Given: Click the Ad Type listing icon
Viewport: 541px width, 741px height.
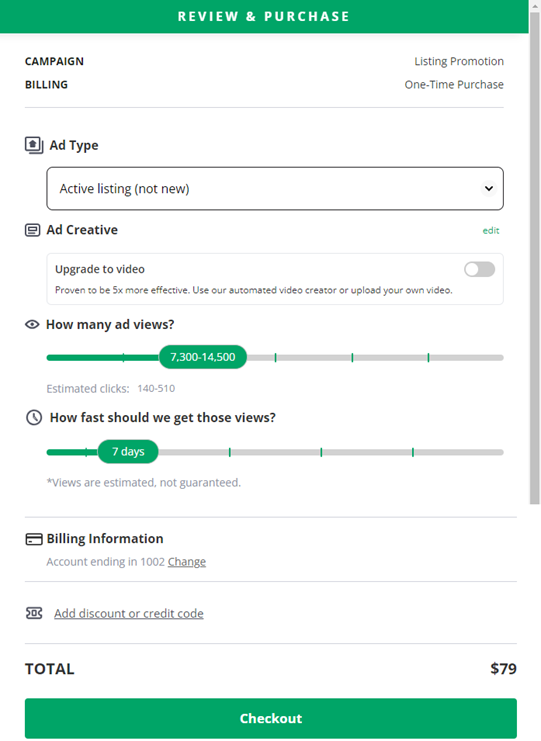Looking at the screenshot, I should pos(34,145).
